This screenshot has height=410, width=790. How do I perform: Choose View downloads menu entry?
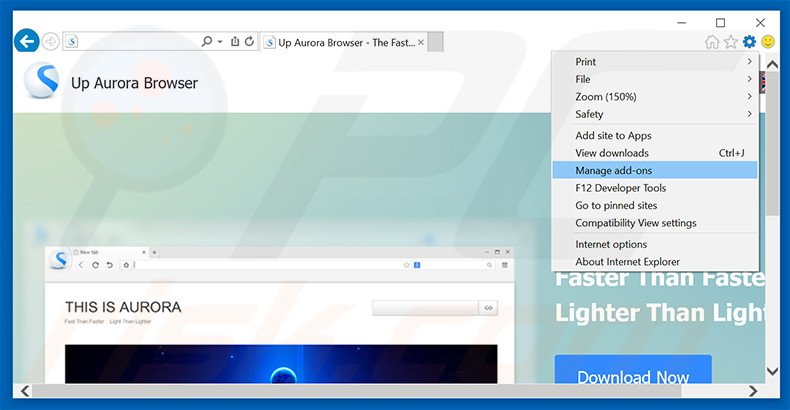pyautogui.click(x=655, y=153)
